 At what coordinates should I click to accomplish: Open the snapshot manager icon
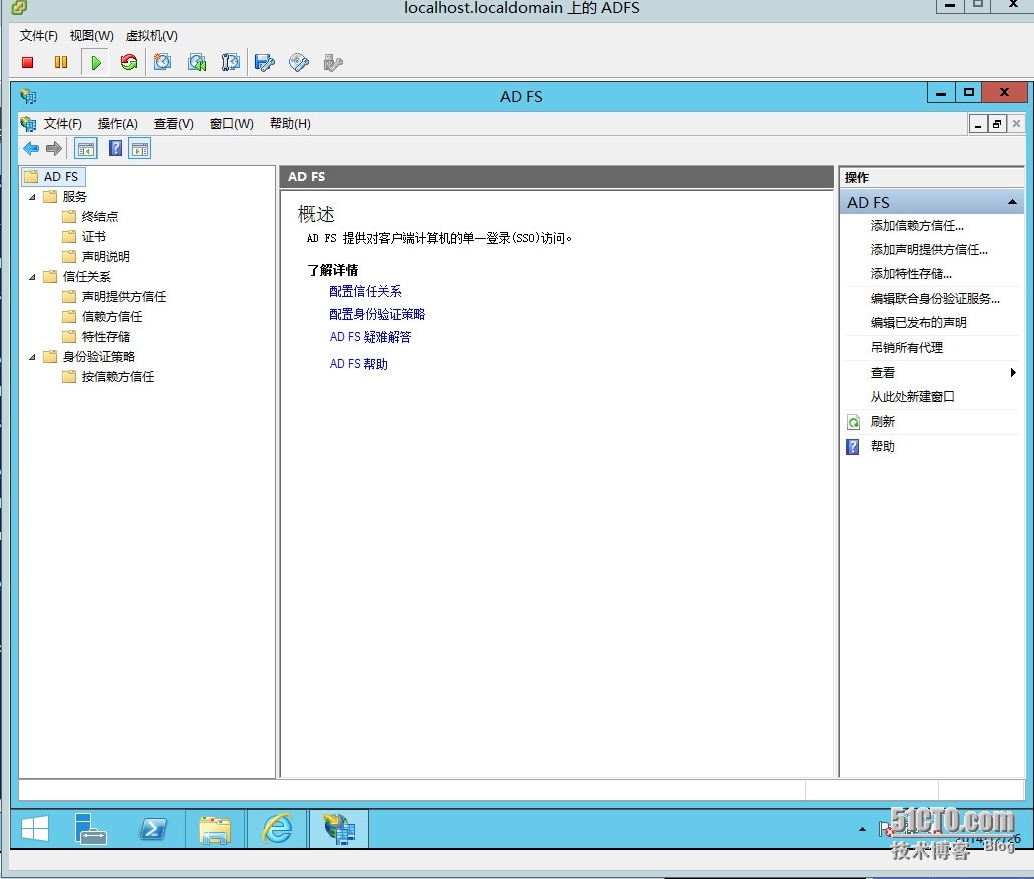point(230,63)
